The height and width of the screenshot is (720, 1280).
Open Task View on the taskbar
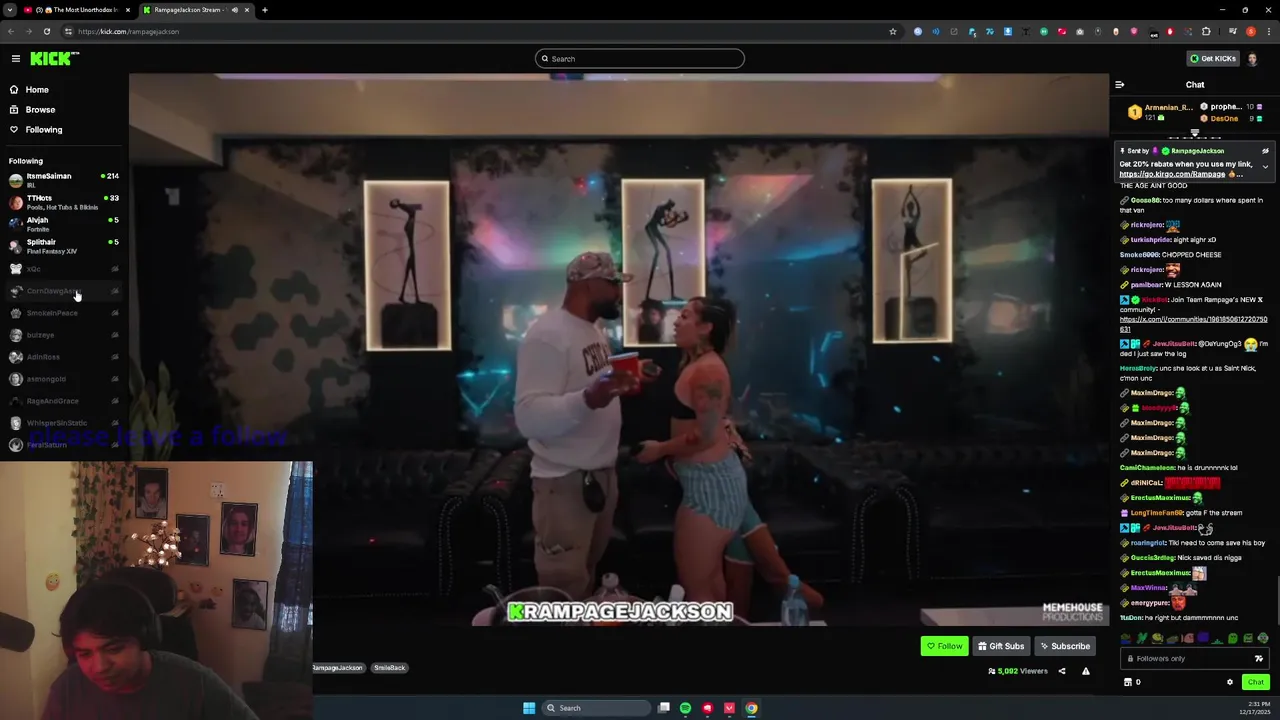click(x=663, y=708)
